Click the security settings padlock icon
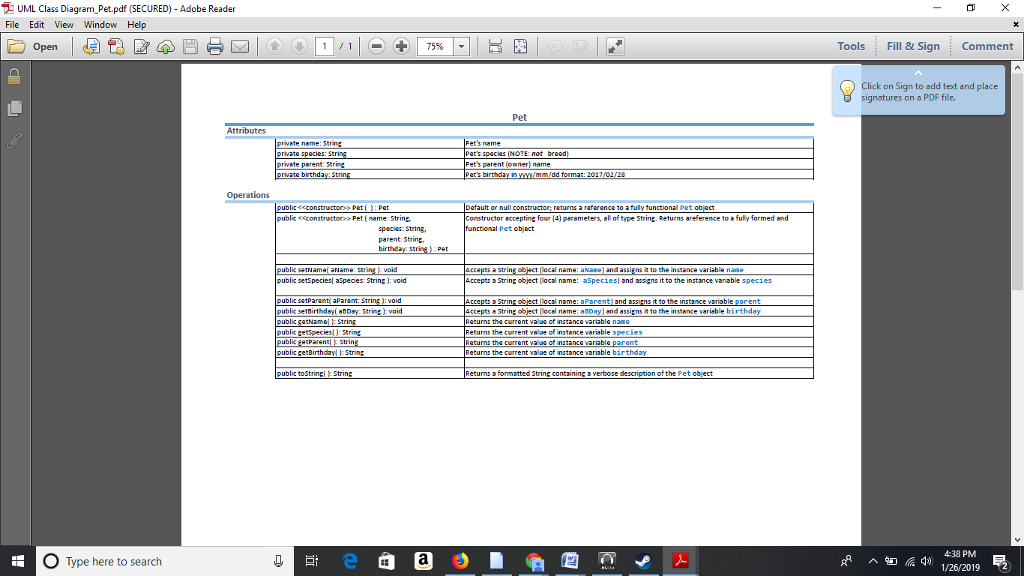The height and width of the screenshot is (576, 1024). tap(14, 76)
